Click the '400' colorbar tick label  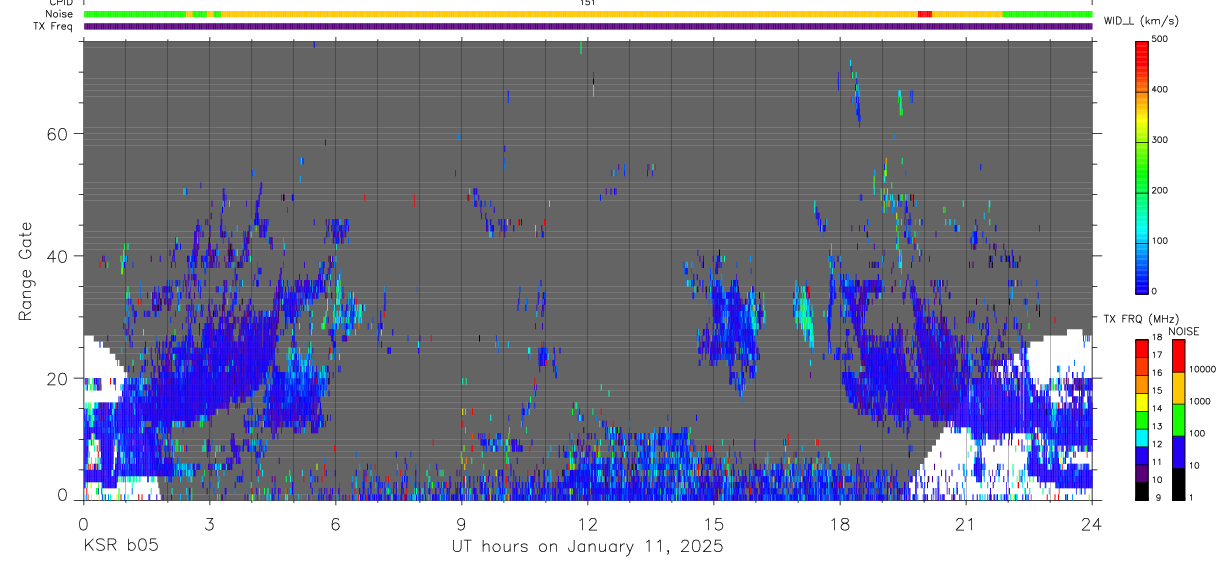tap(1160, 89)
